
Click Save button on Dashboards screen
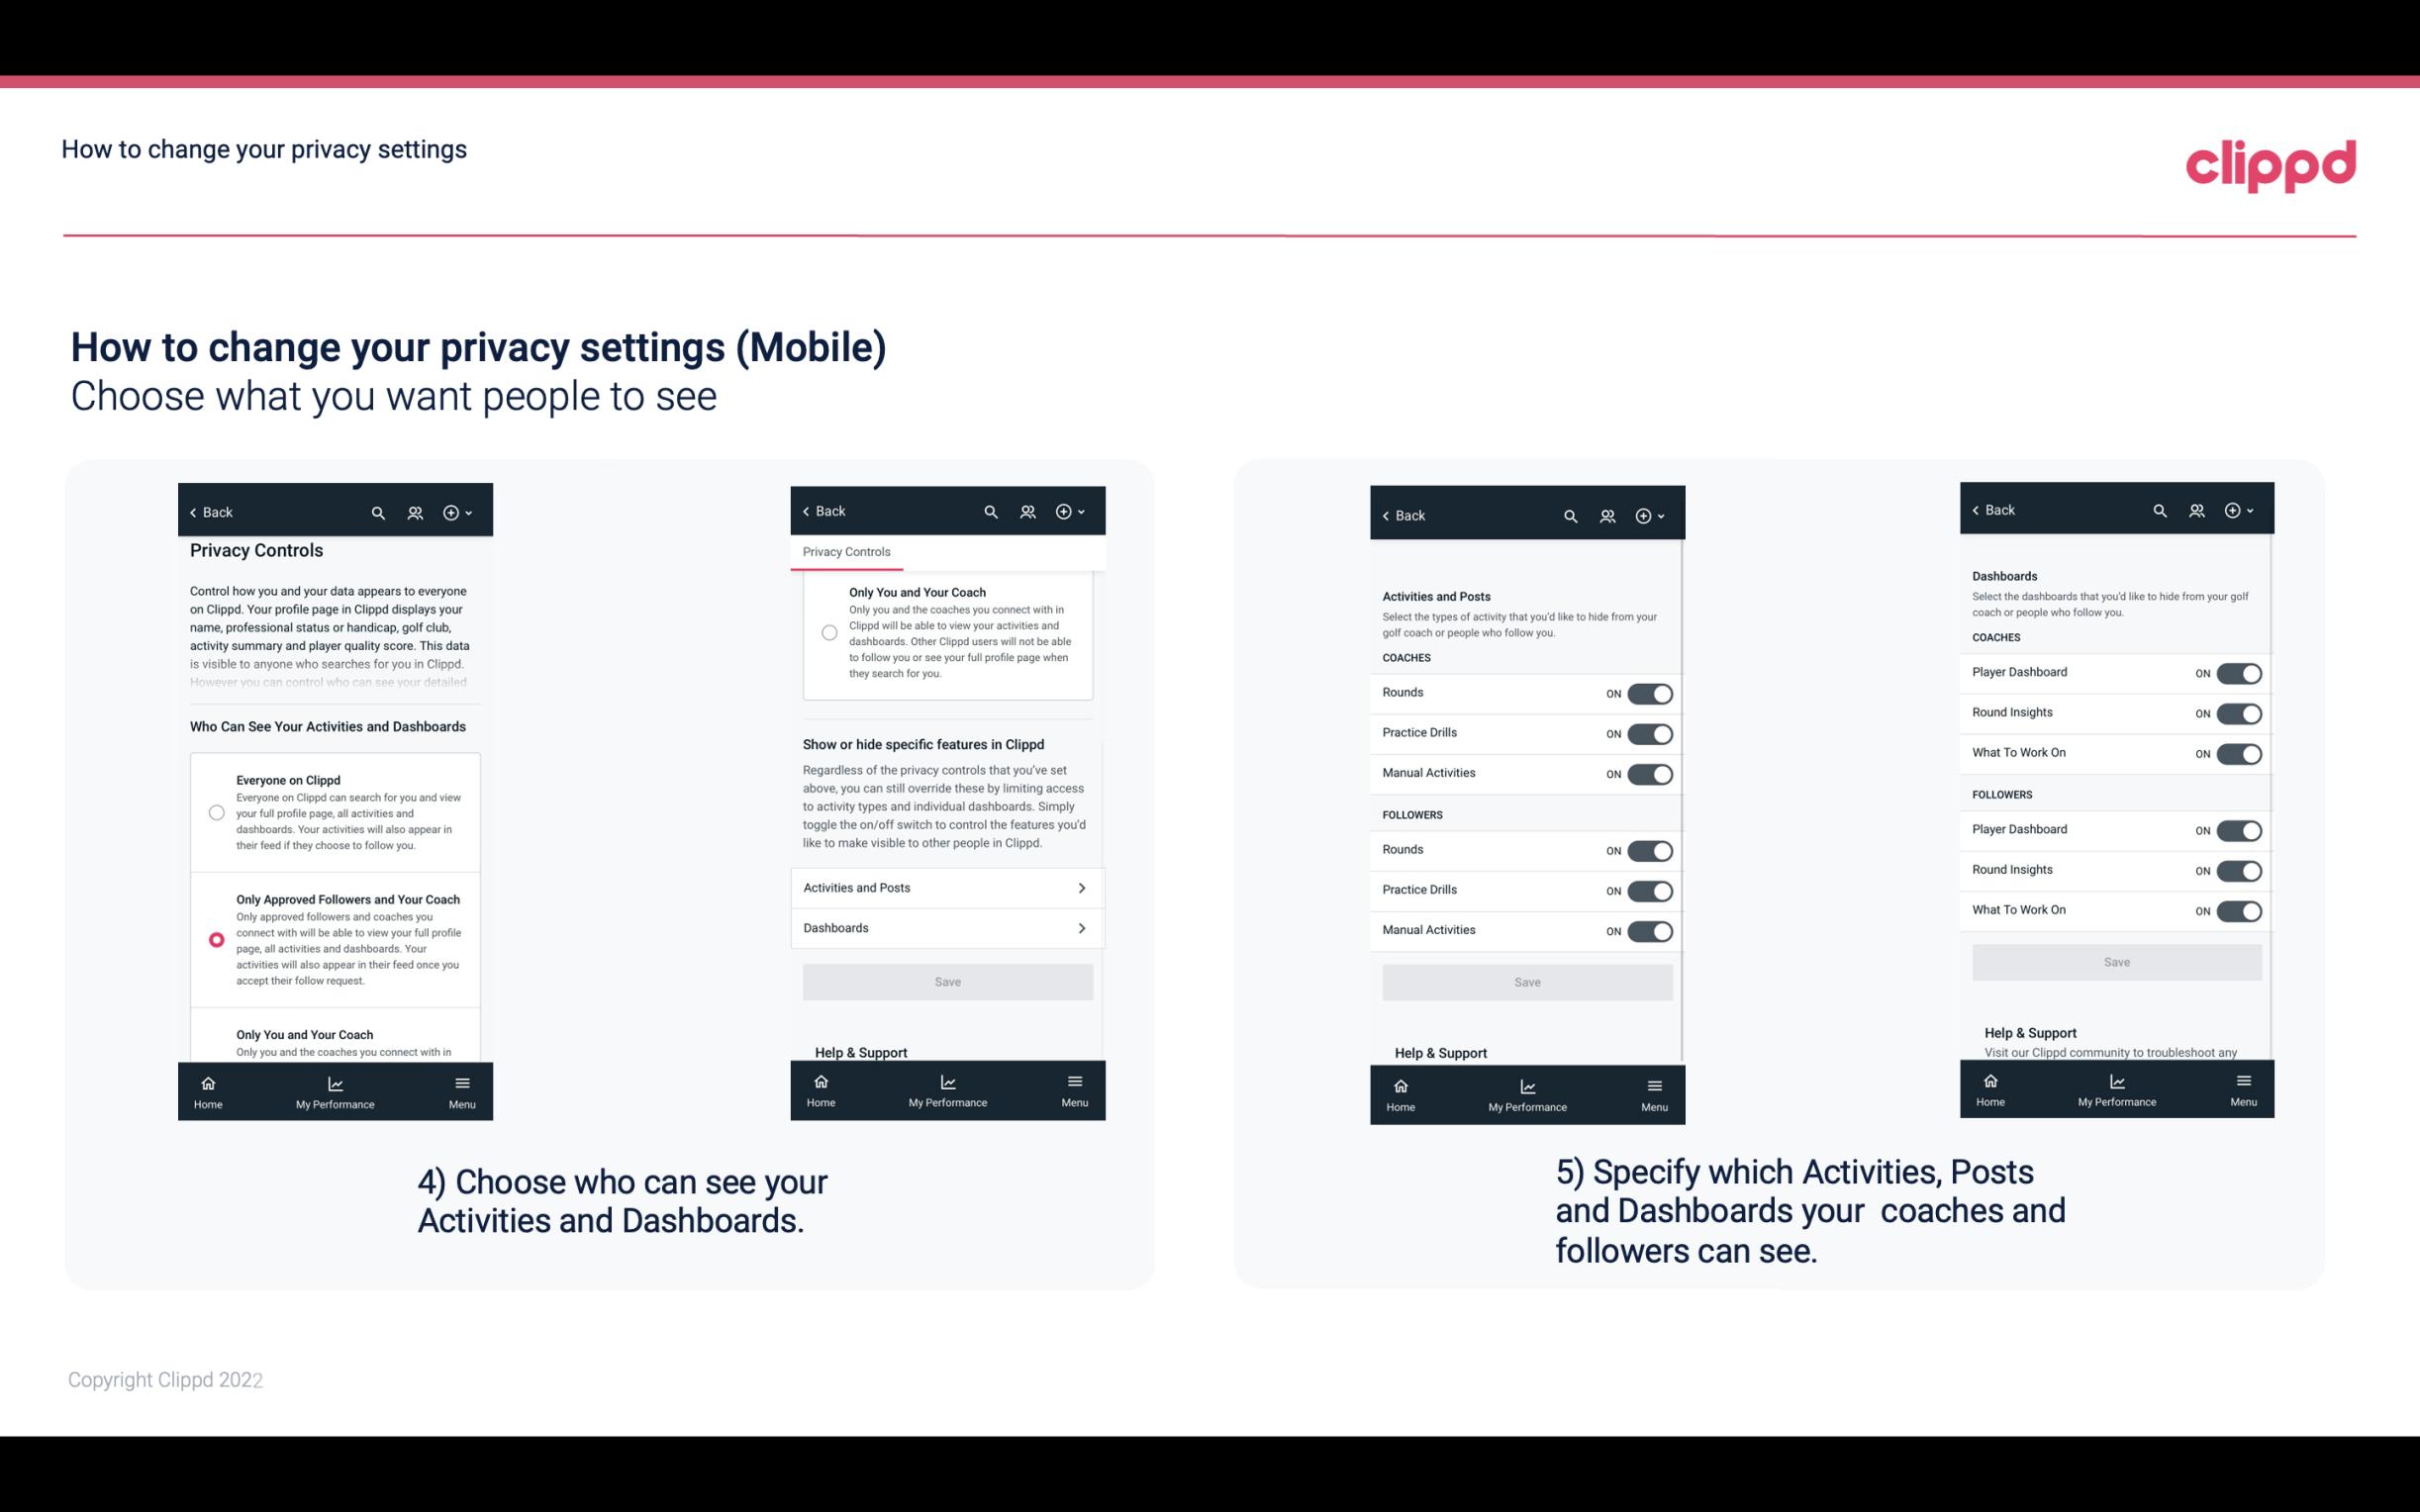tap(2115, 962)
